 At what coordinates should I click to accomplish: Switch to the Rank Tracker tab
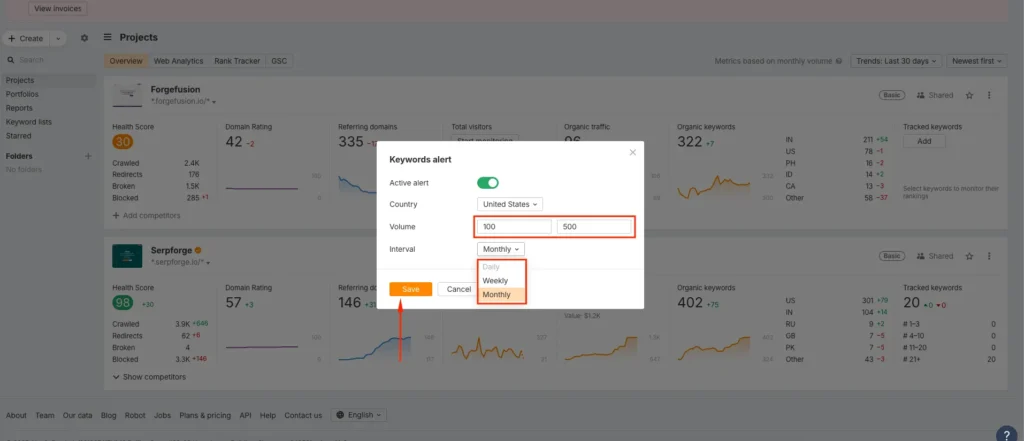point(237,61)
